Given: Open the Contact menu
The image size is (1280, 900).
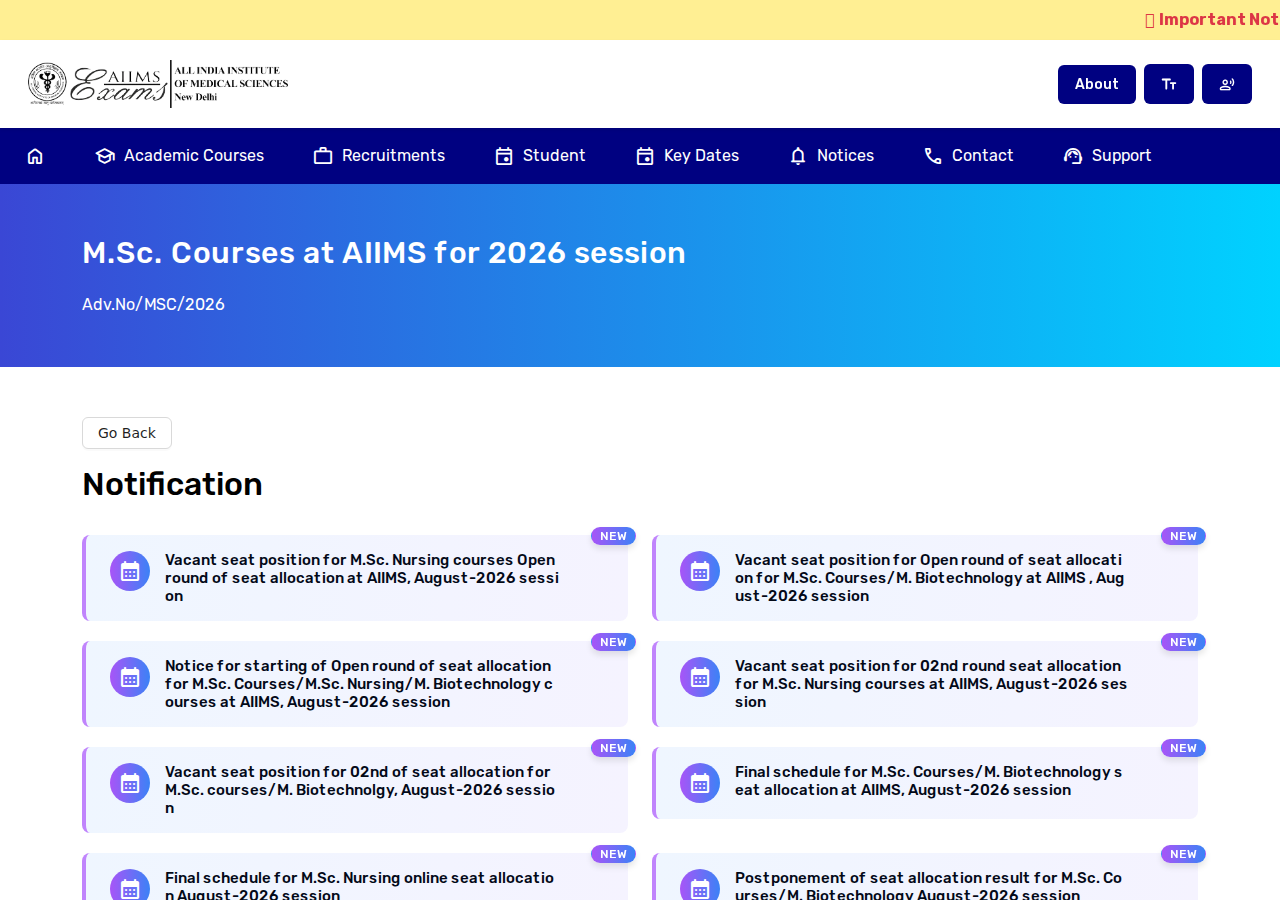Looking at the screenshot, I should pos(968,156).
